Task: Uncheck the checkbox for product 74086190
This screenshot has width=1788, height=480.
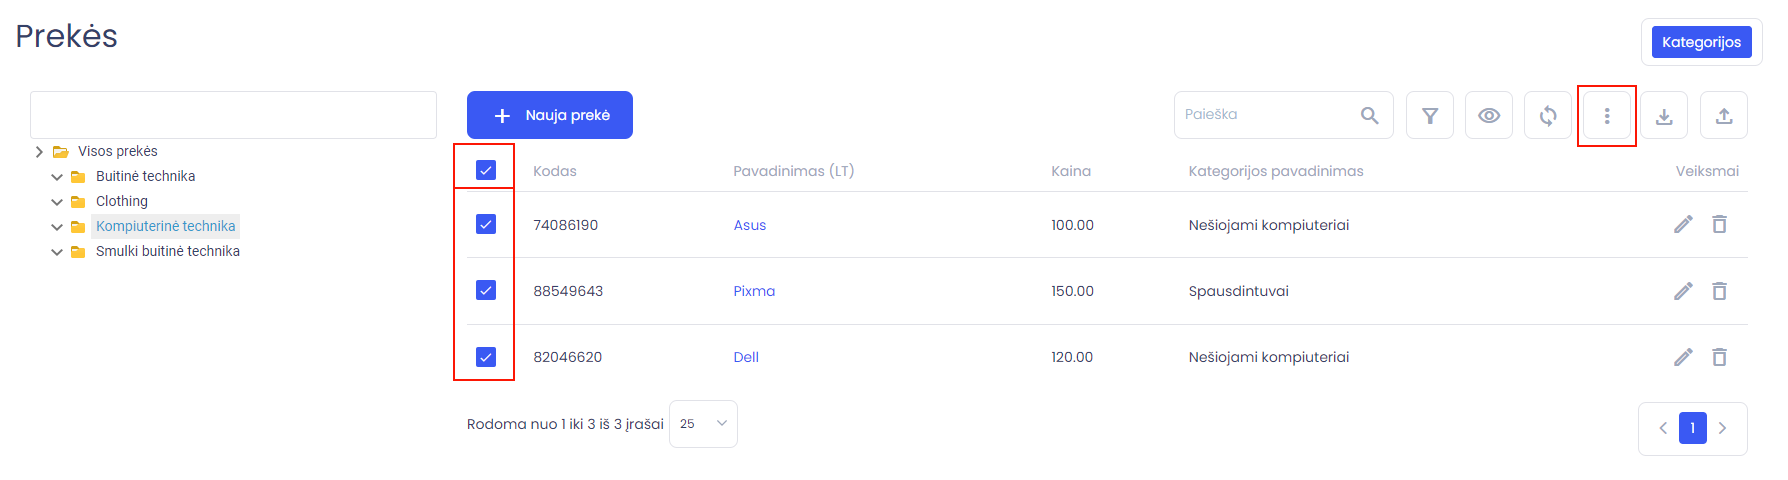Action: [486, 224]
